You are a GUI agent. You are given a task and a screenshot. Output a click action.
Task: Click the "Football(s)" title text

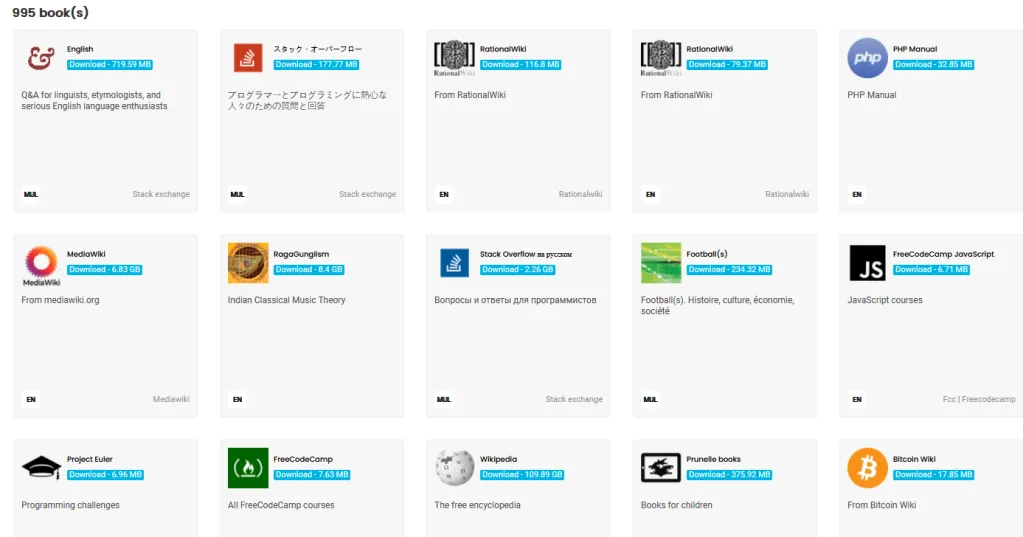click(707, 254)
